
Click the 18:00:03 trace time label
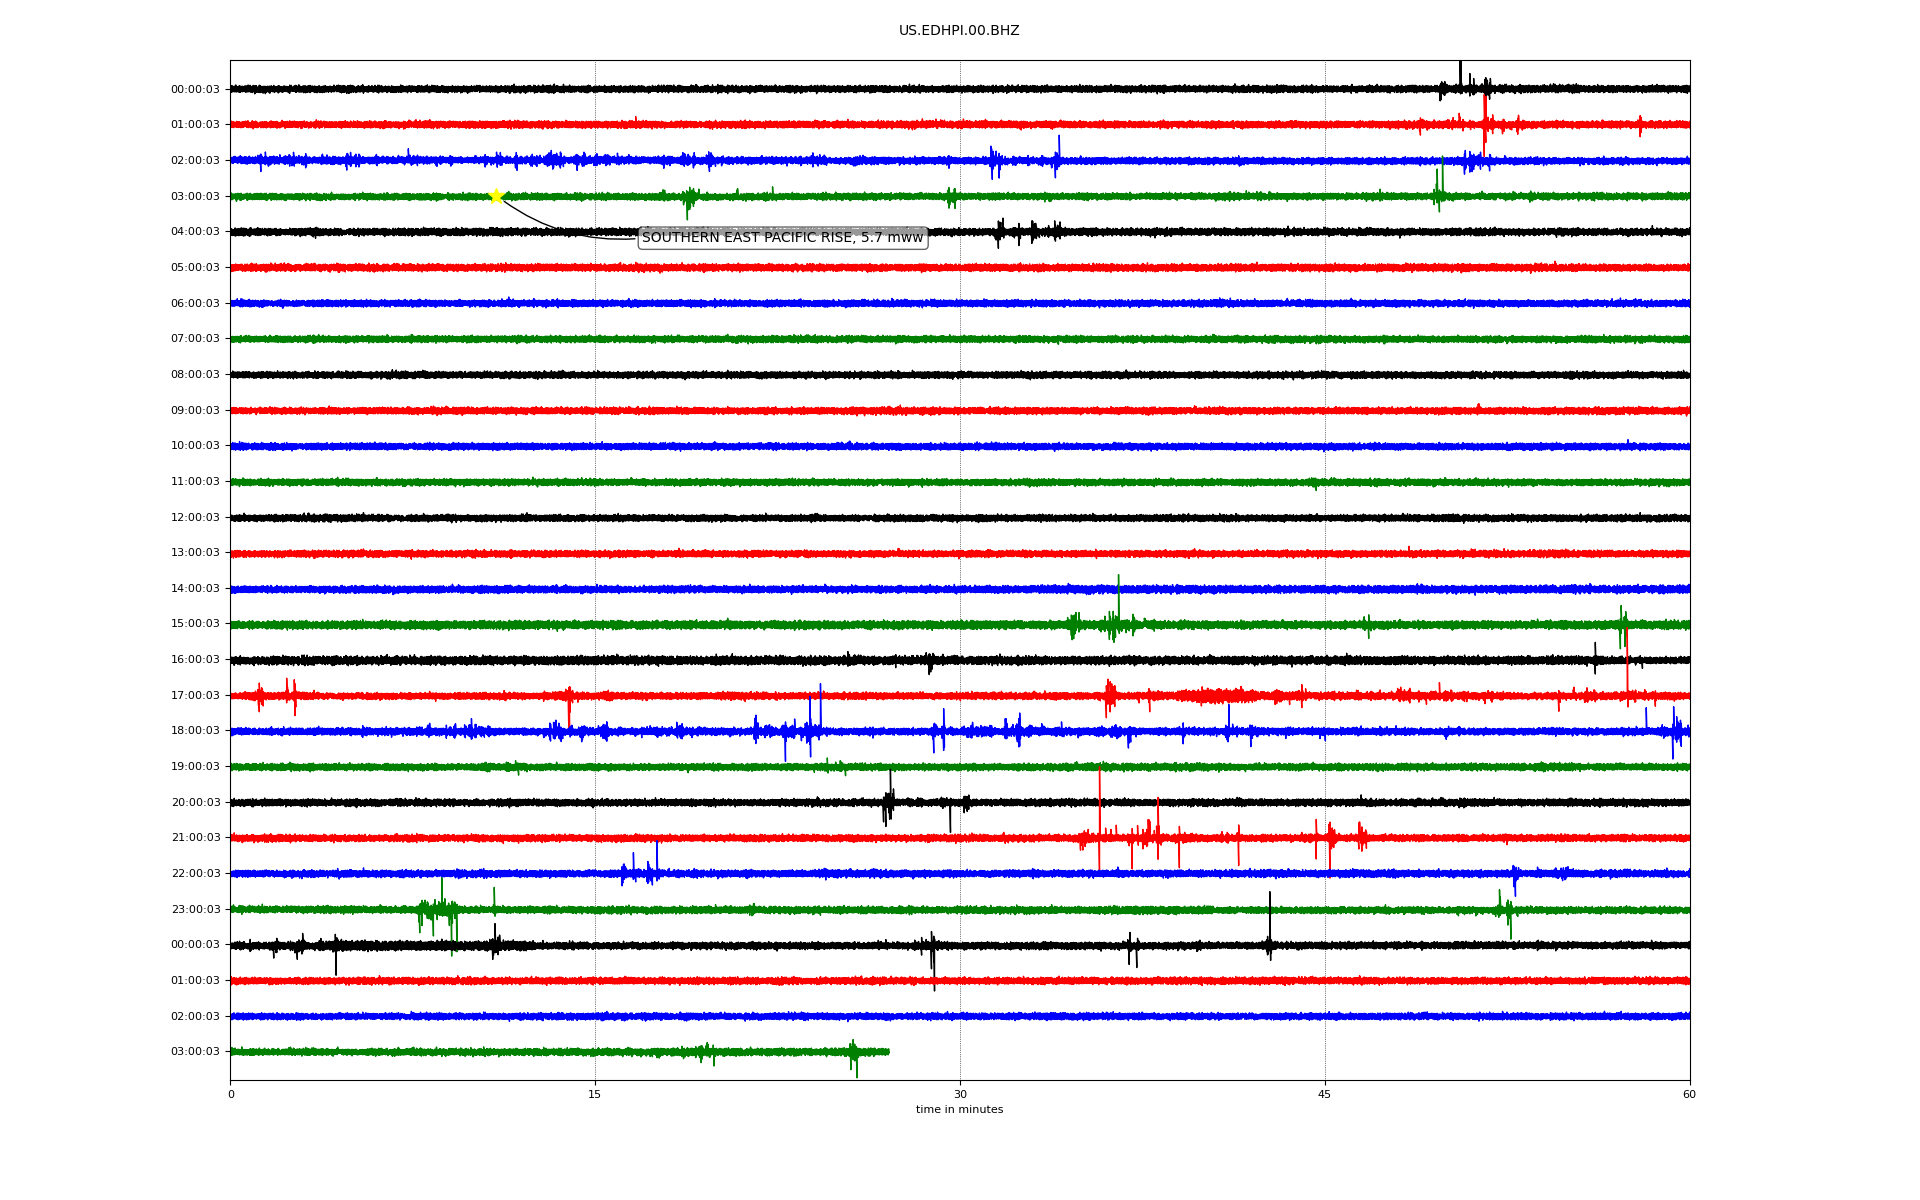195,731
